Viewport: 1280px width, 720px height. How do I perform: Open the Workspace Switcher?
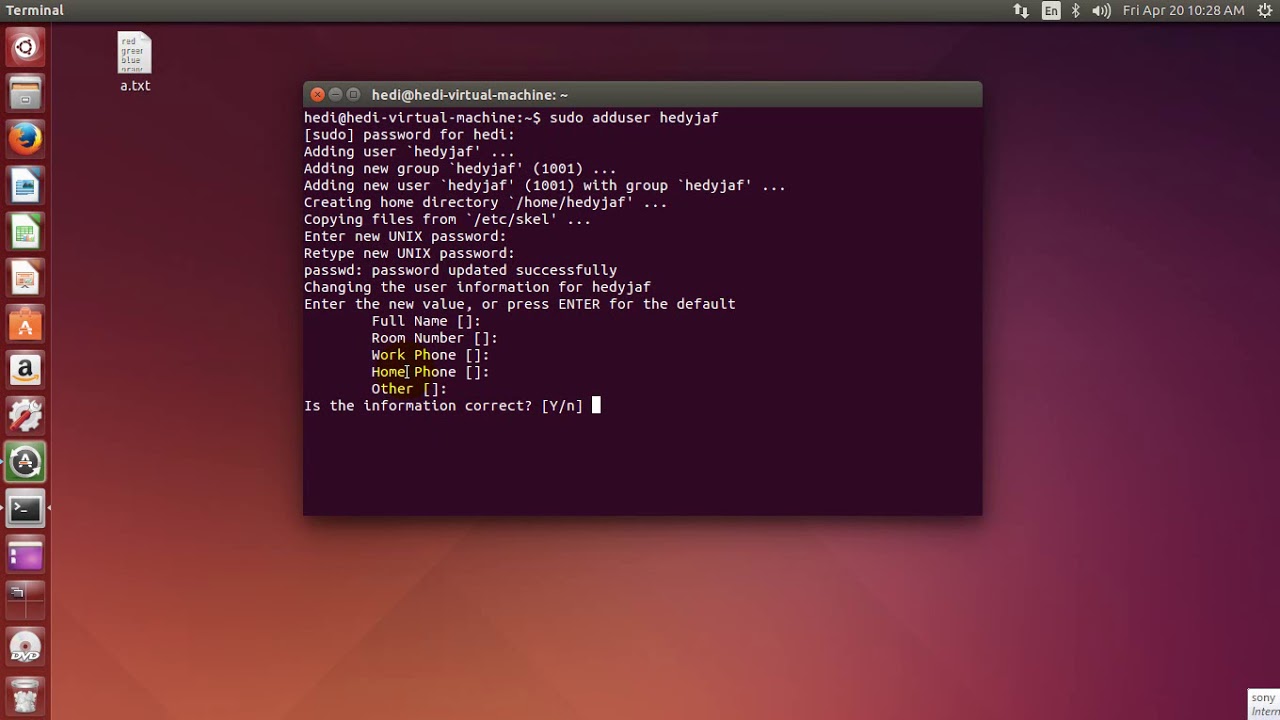click(x=25, y=601)
